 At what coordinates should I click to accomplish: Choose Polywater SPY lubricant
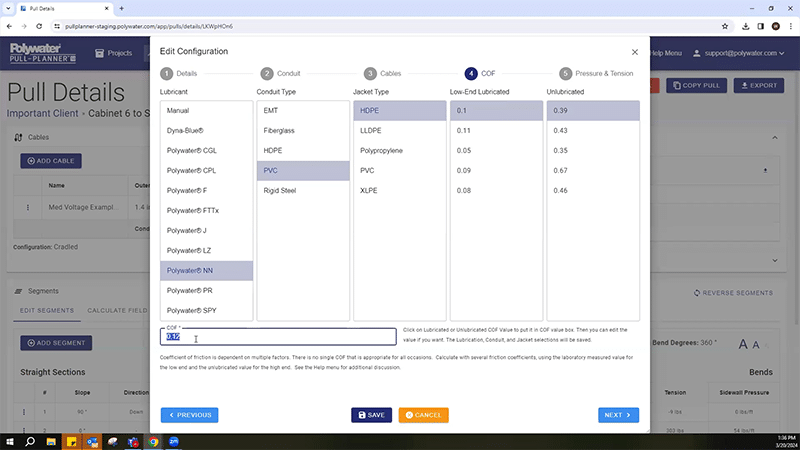(x=207, y=310)
